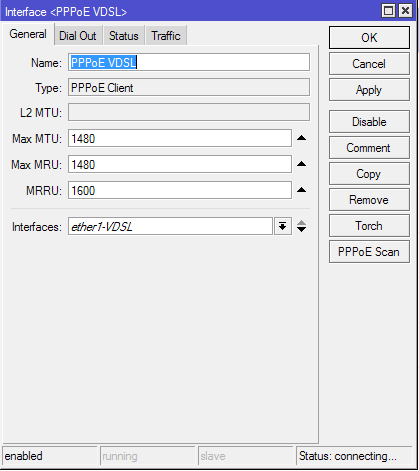The width and height of the screenshot is (419, 471).
Task: Remove the PPPoE VDSL interface
Action: coord(369,200)
